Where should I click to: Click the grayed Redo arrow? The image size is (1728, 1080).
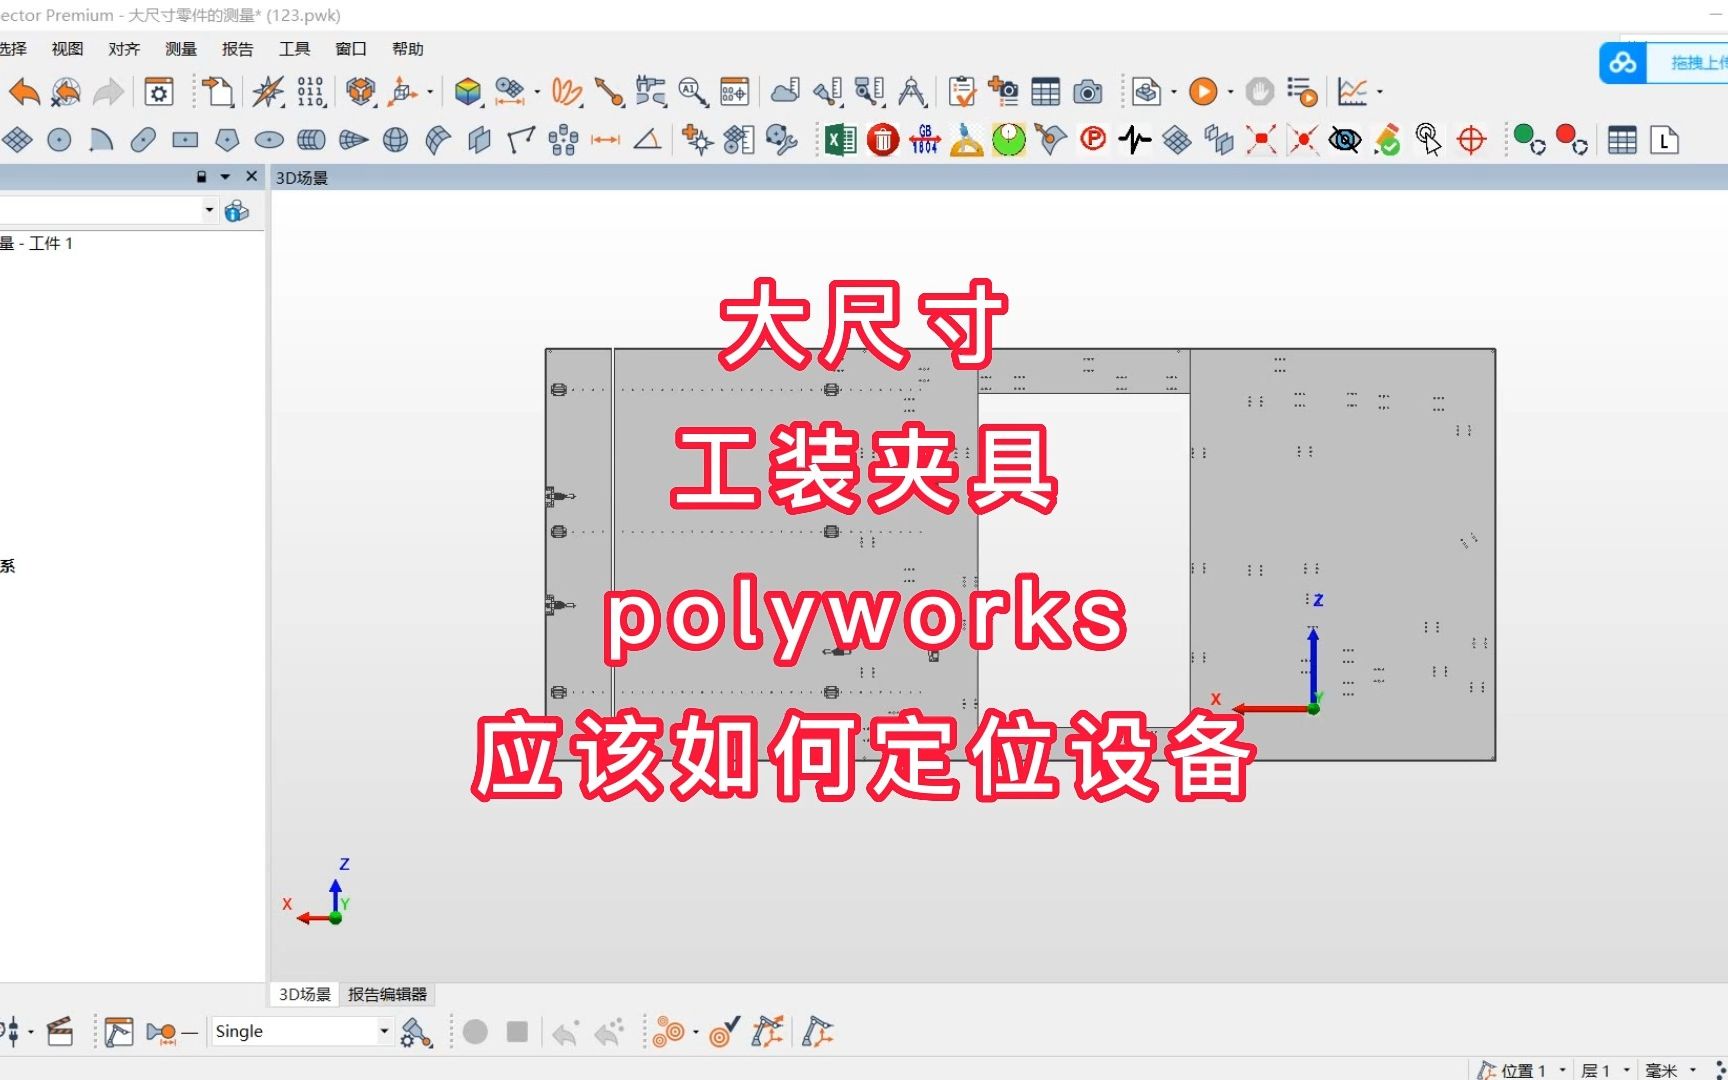108,92
